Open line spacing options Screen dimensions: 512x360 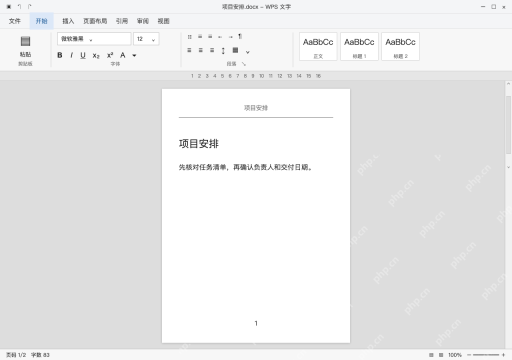tap(223, 50)
